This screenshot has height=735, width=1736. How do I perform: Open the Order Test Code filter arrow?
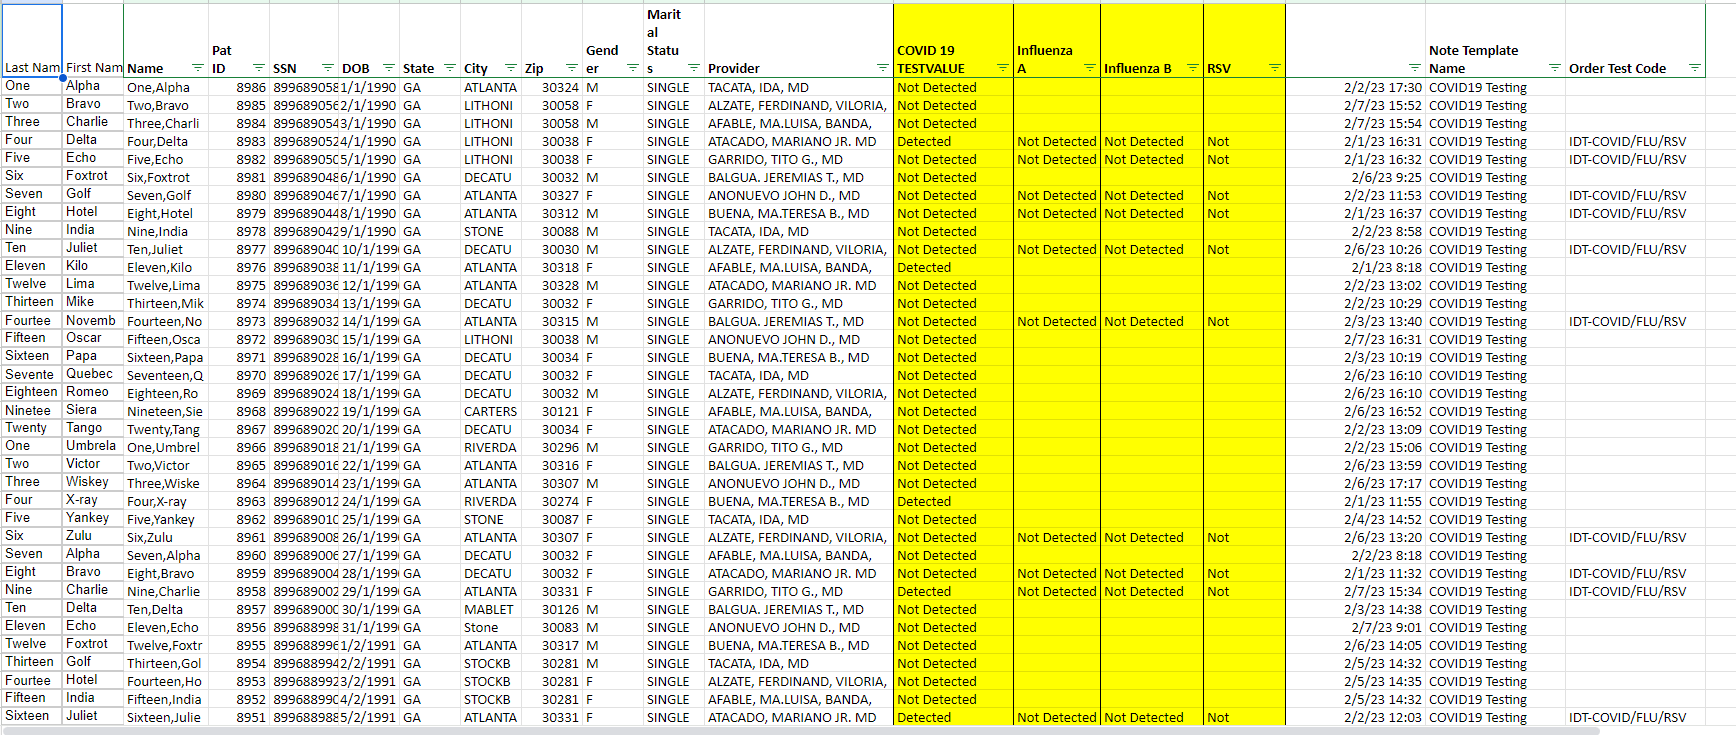(x=1694, y=68)
